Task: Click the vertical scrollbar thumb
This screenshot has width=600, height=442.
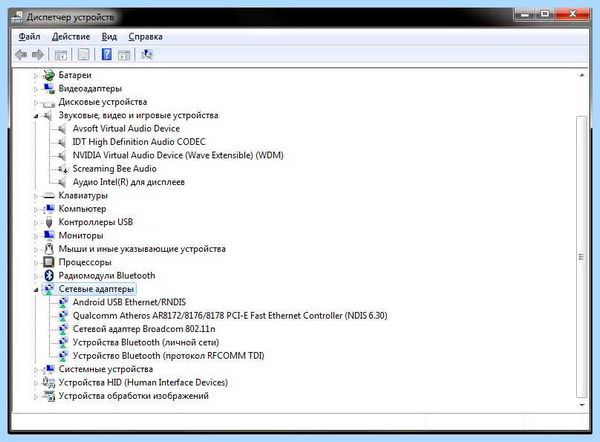Action: click(x=582, y=257)
